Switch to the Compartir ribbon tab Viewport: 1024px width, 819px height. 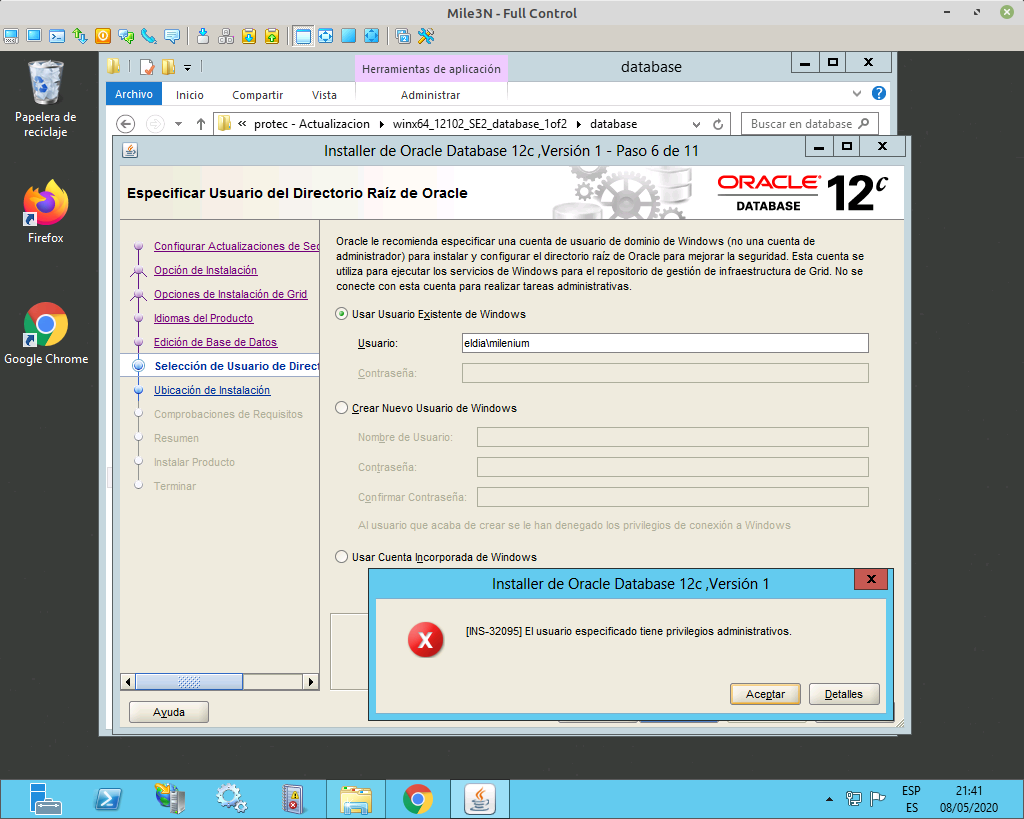tap(257, 93)
